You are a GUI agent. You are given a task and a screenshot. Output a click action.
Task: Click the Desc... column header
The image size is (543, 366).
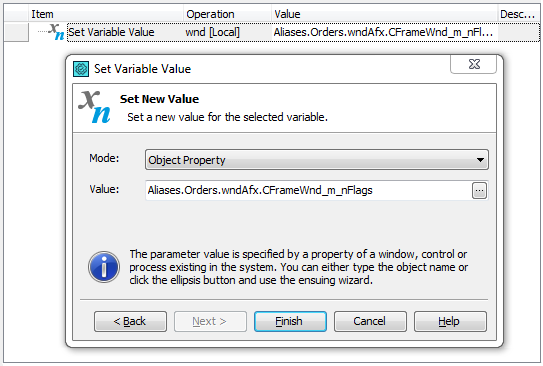point(518,14)
